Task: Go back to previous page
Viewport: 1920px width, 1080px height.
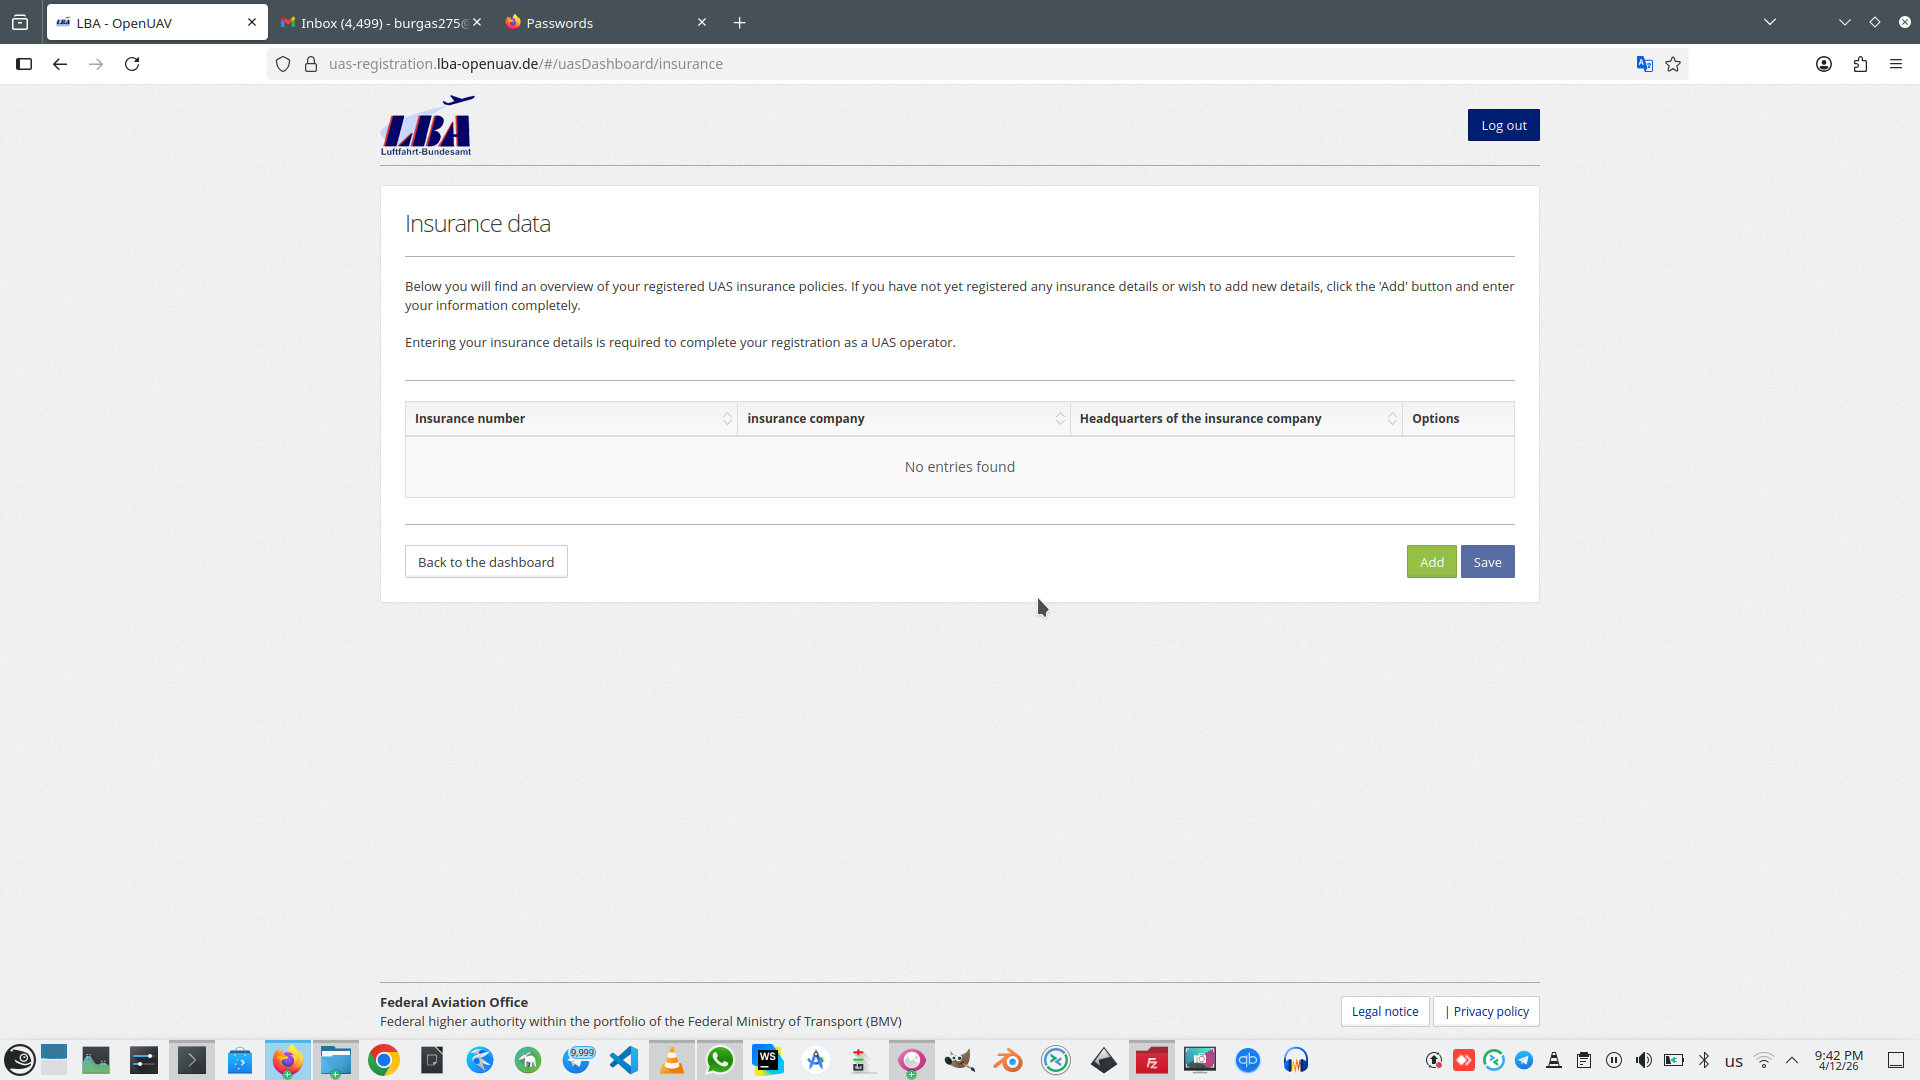Action: (x=60, y=64)
